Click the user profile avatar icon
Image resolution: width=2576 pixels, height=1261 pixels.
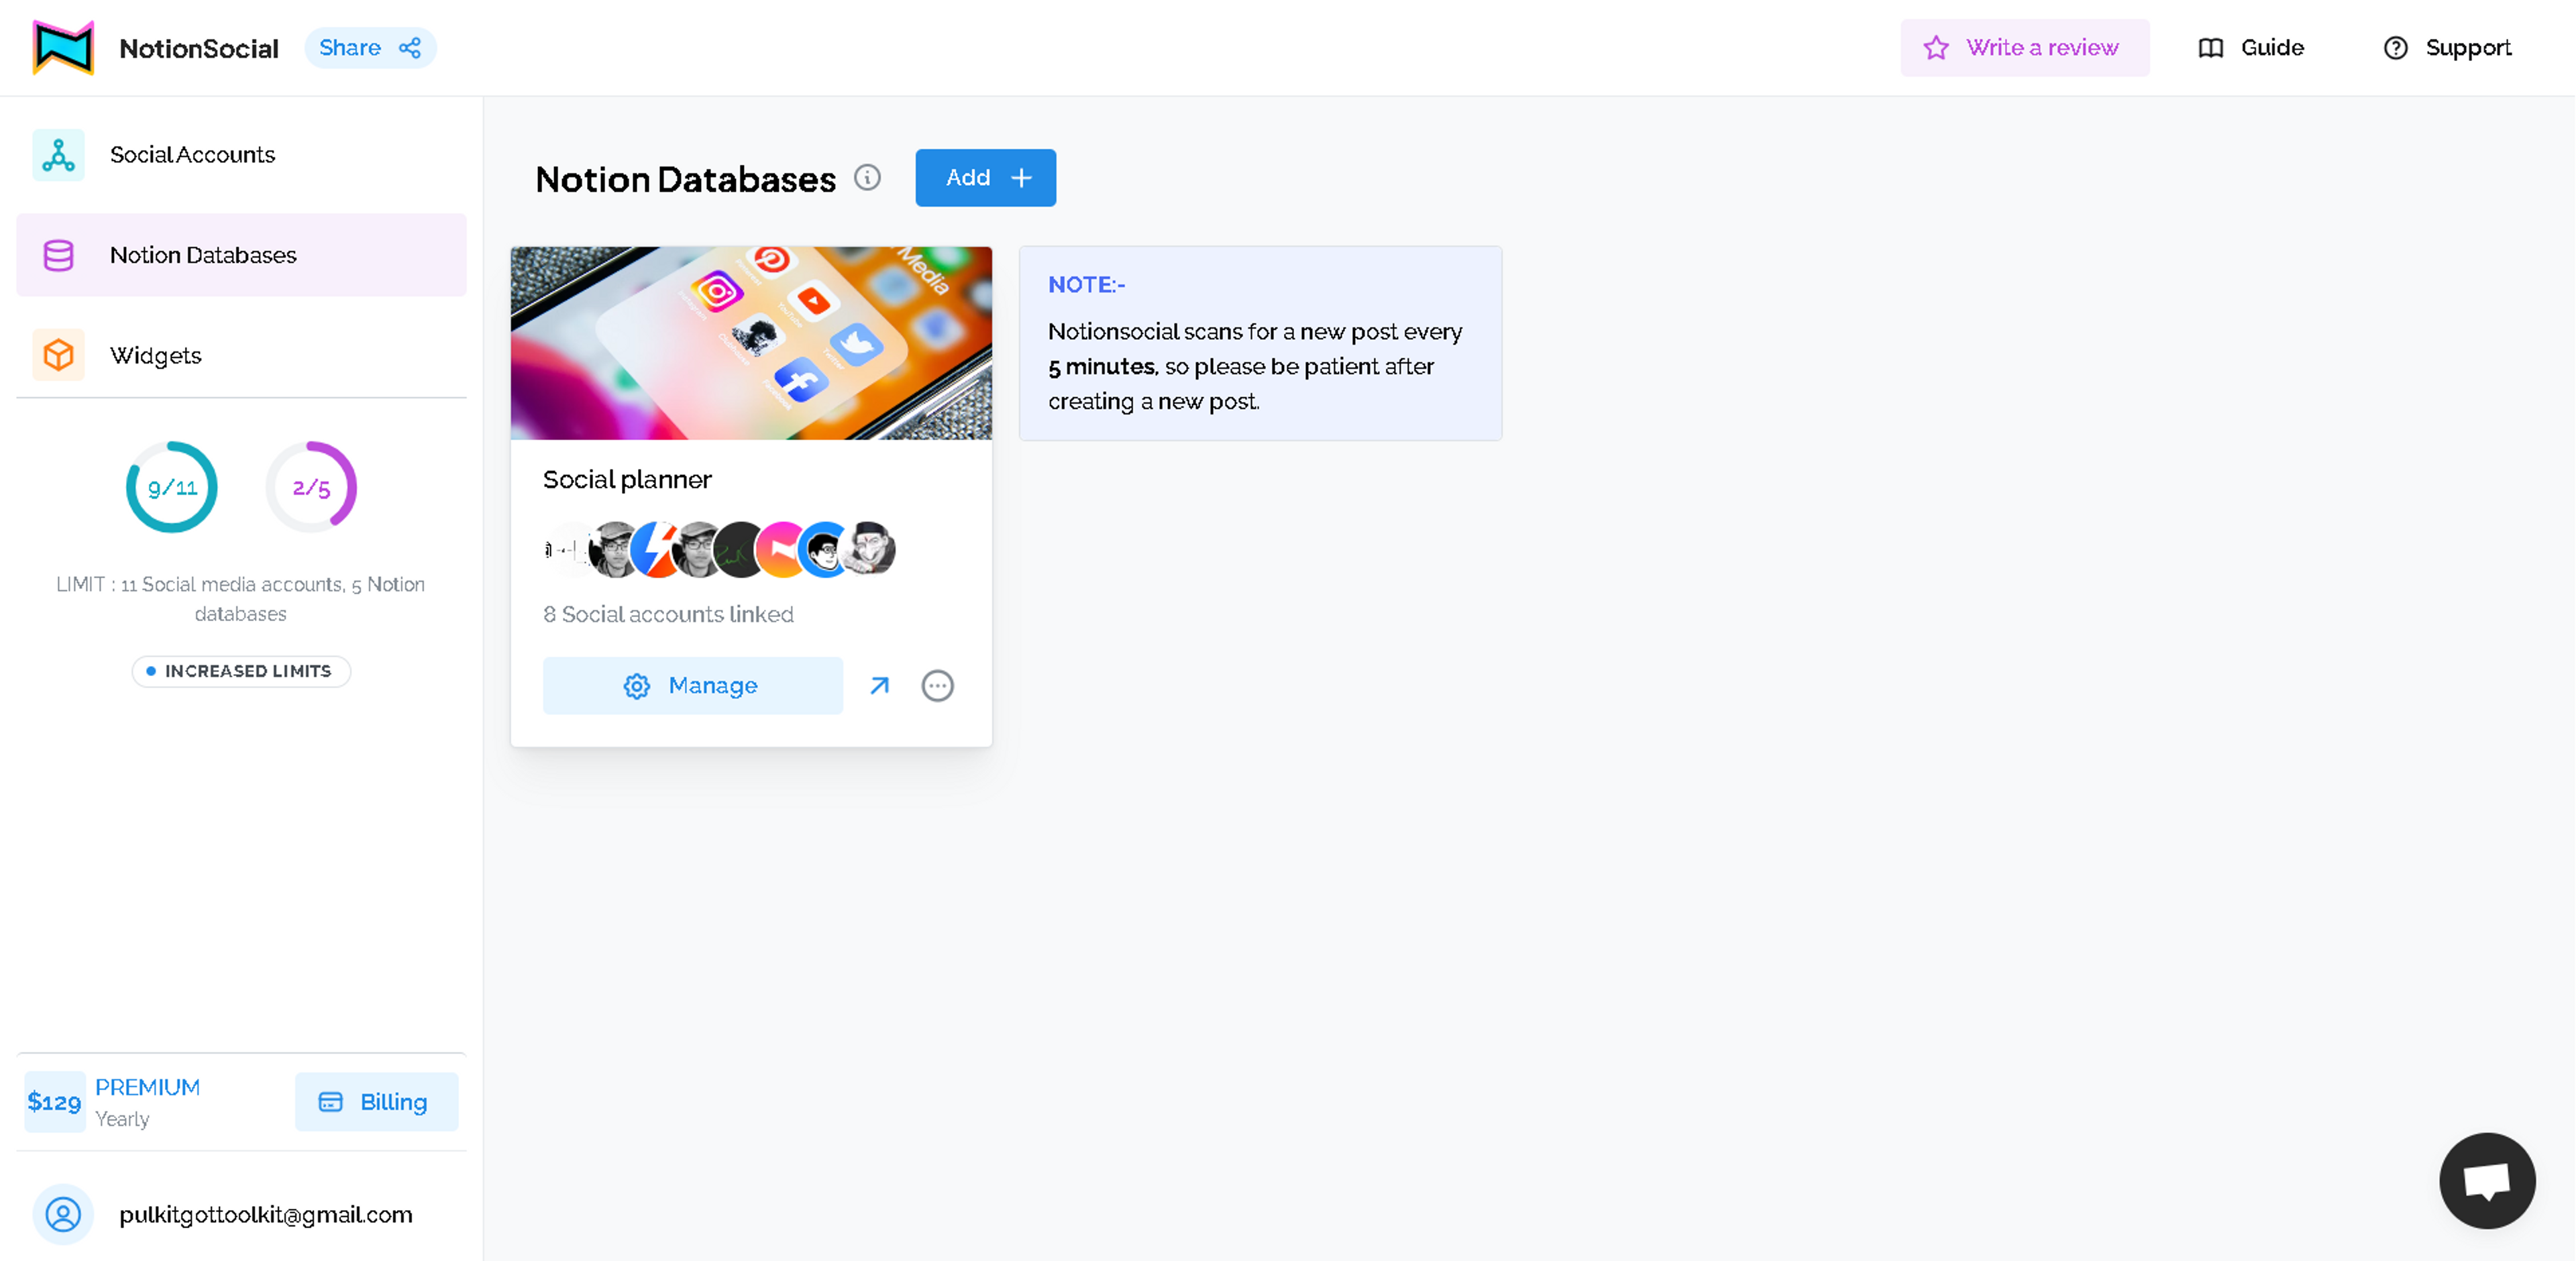(63, 1214)
